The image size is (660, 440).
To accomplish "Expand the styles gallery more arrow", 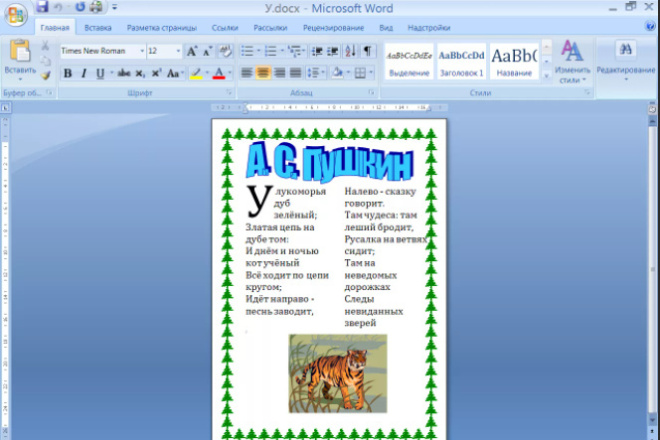I will 546,76.
